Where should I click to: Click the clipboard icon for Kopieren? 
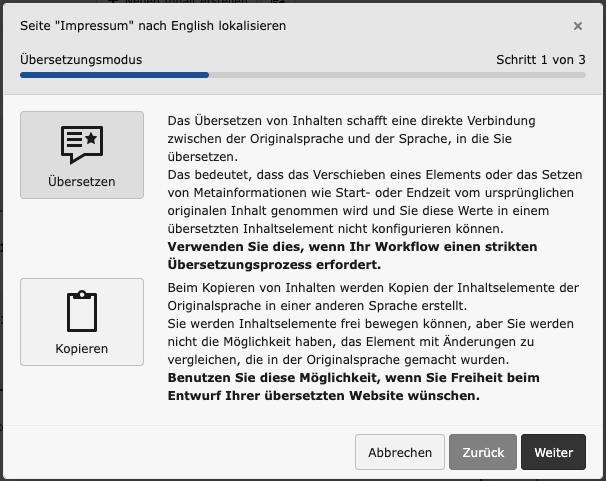pyautogui.click(x=82, y=311)
